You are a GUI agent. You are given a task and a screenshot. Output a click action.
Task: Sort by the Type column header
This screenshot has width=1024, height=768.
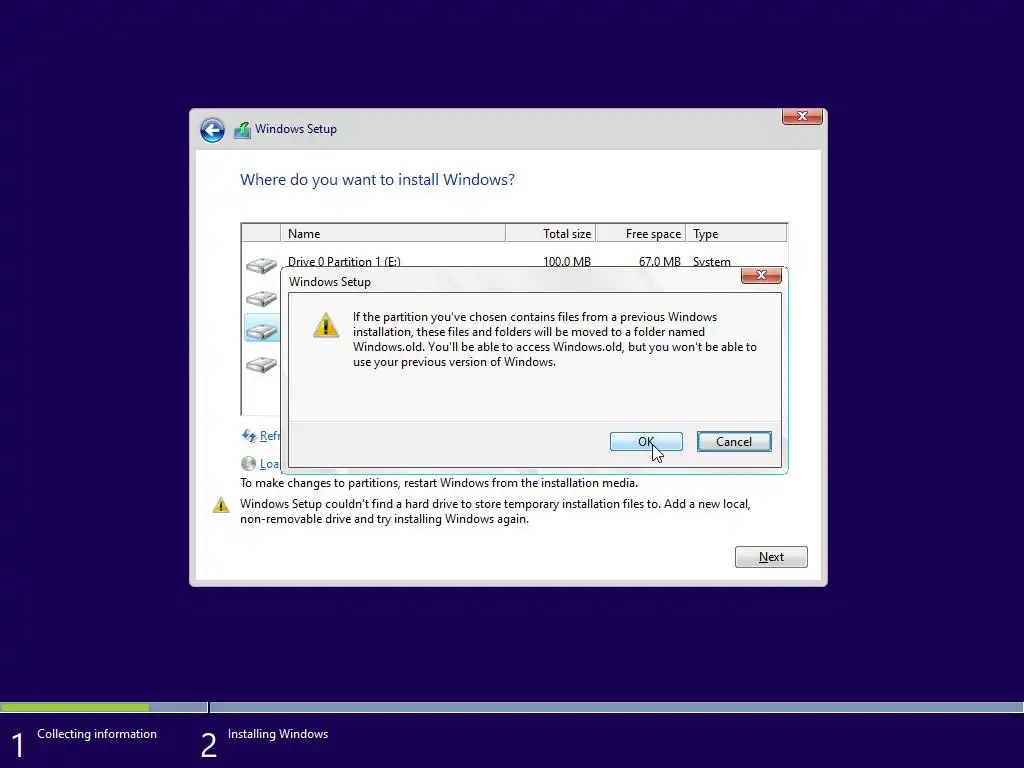click(736, 233)
